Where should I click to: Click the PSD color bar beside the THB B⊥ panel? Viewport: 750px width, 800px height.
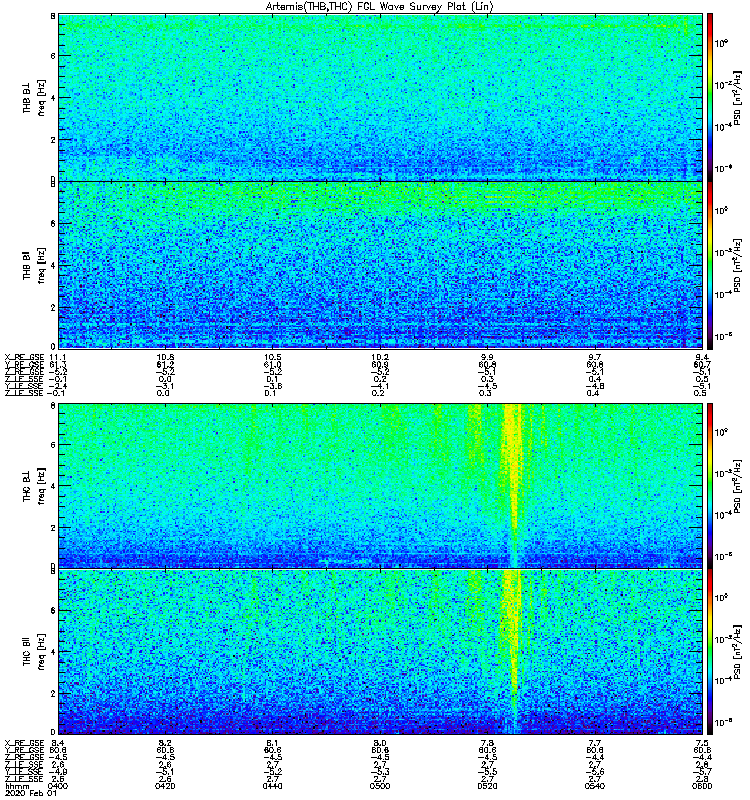(x=710, y=97)
